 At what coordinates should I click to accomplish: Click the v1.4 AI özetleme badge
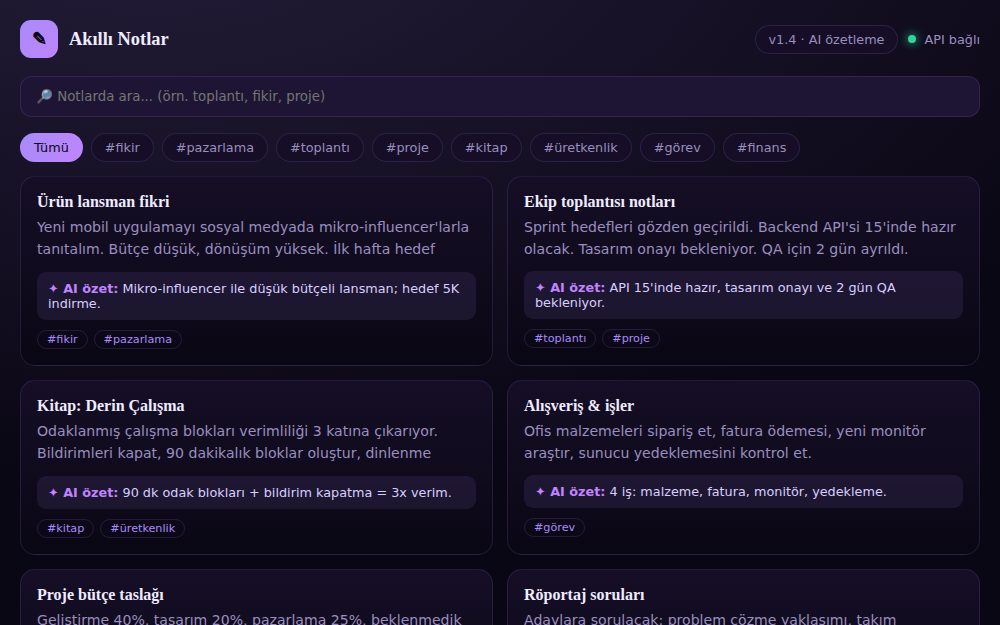(x=826, y=40)
